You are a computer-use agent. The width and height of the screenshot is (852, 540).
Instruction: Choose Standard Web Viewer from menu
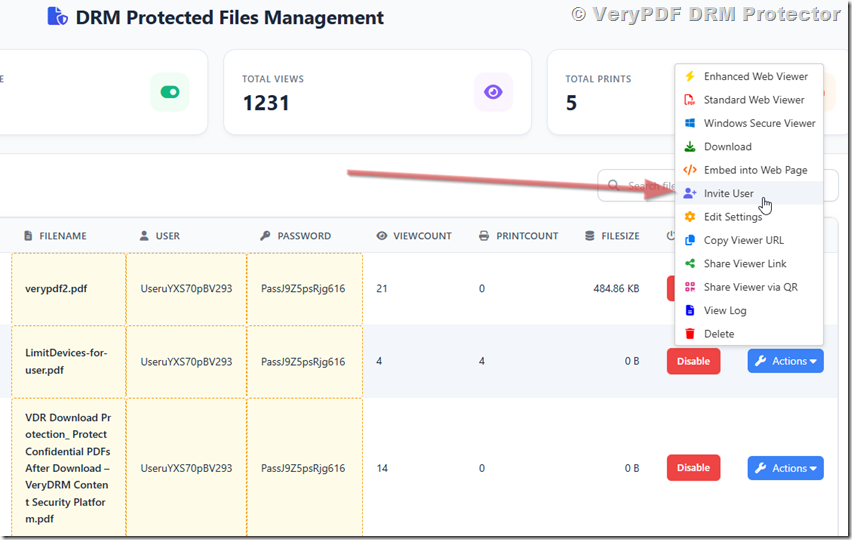click(749, 99)
